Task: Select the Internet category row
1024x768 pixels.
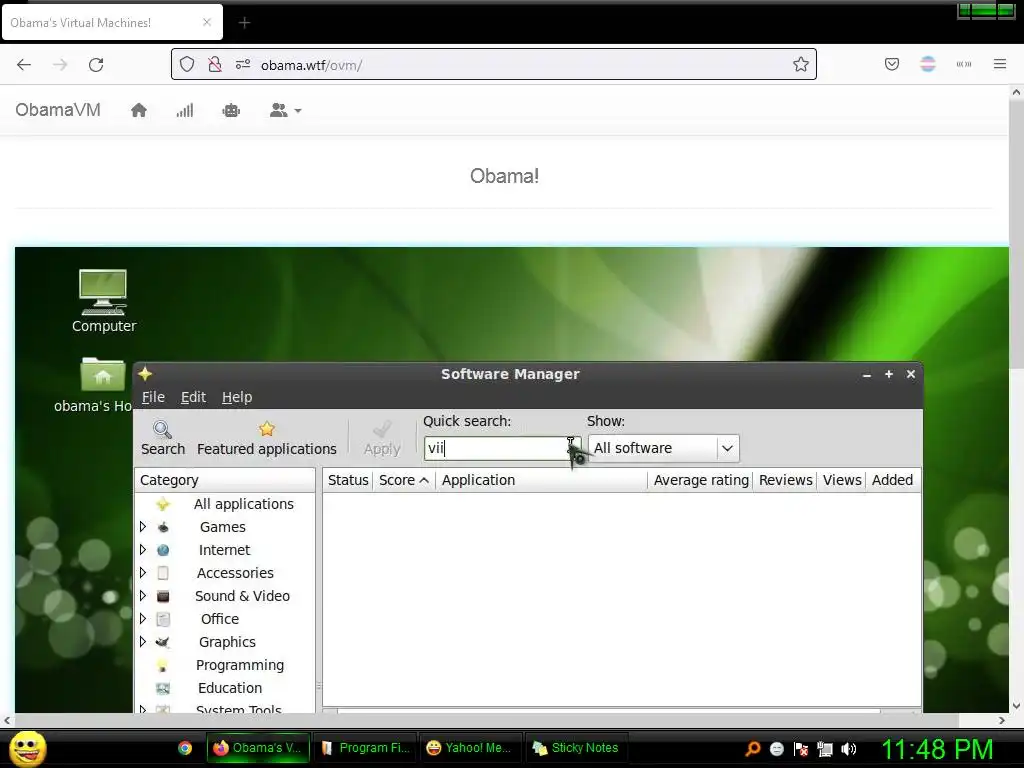Action: [x=225, y=550]
